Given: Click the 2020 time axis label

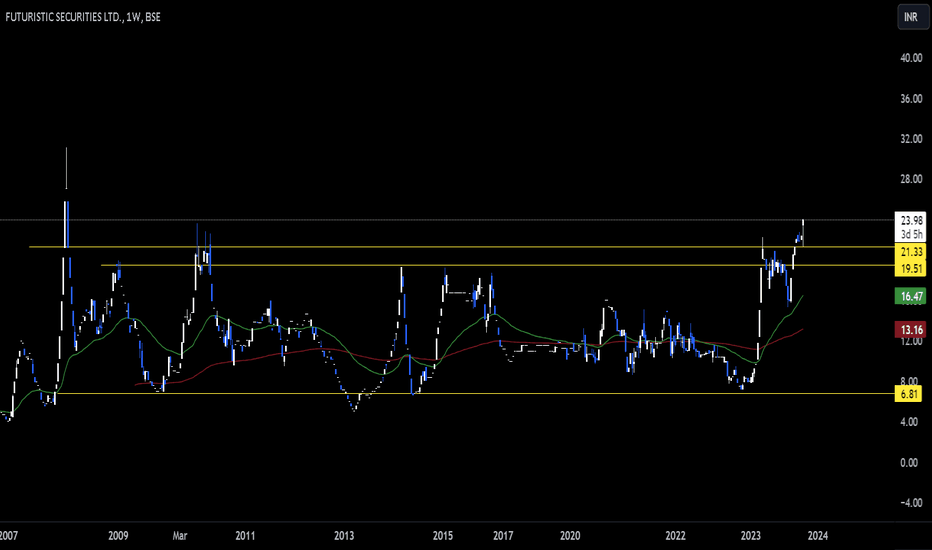Looking at the screenshot, I should [570, 536].
